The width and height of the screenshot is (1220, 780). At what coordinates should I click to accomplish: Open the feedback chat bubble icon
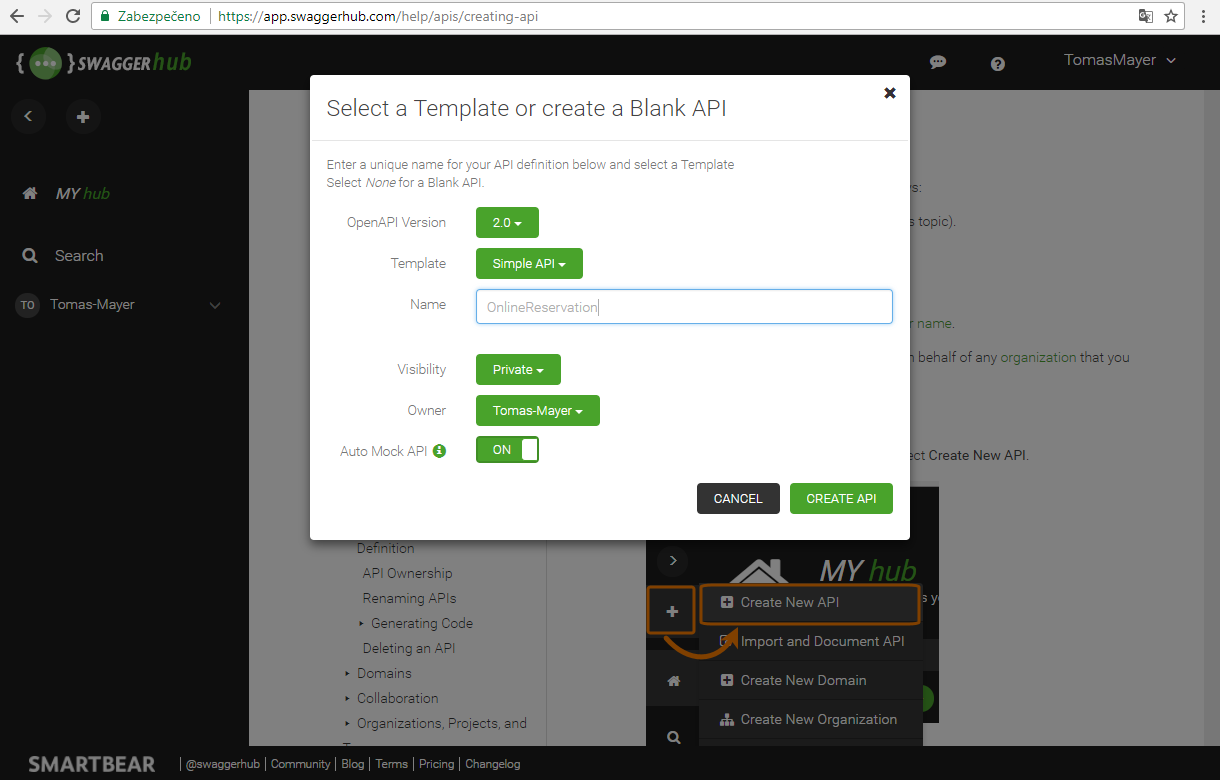938,62
